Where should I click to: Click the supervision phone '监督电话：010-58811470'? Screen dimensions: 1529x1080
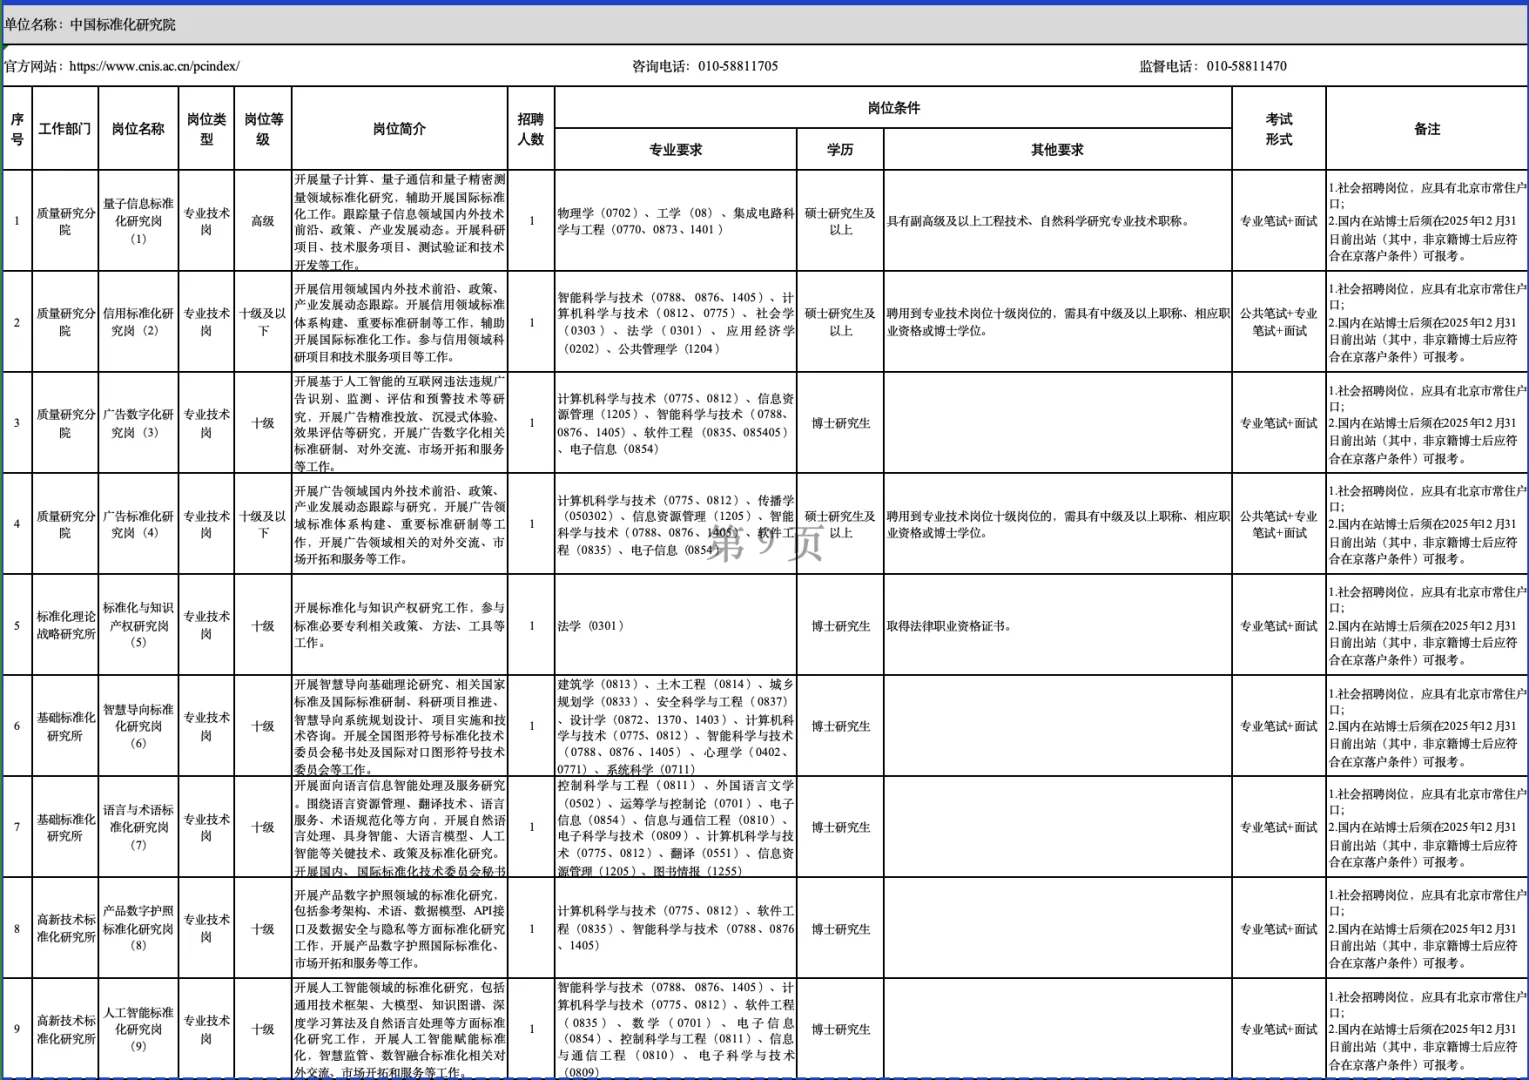1213,66
